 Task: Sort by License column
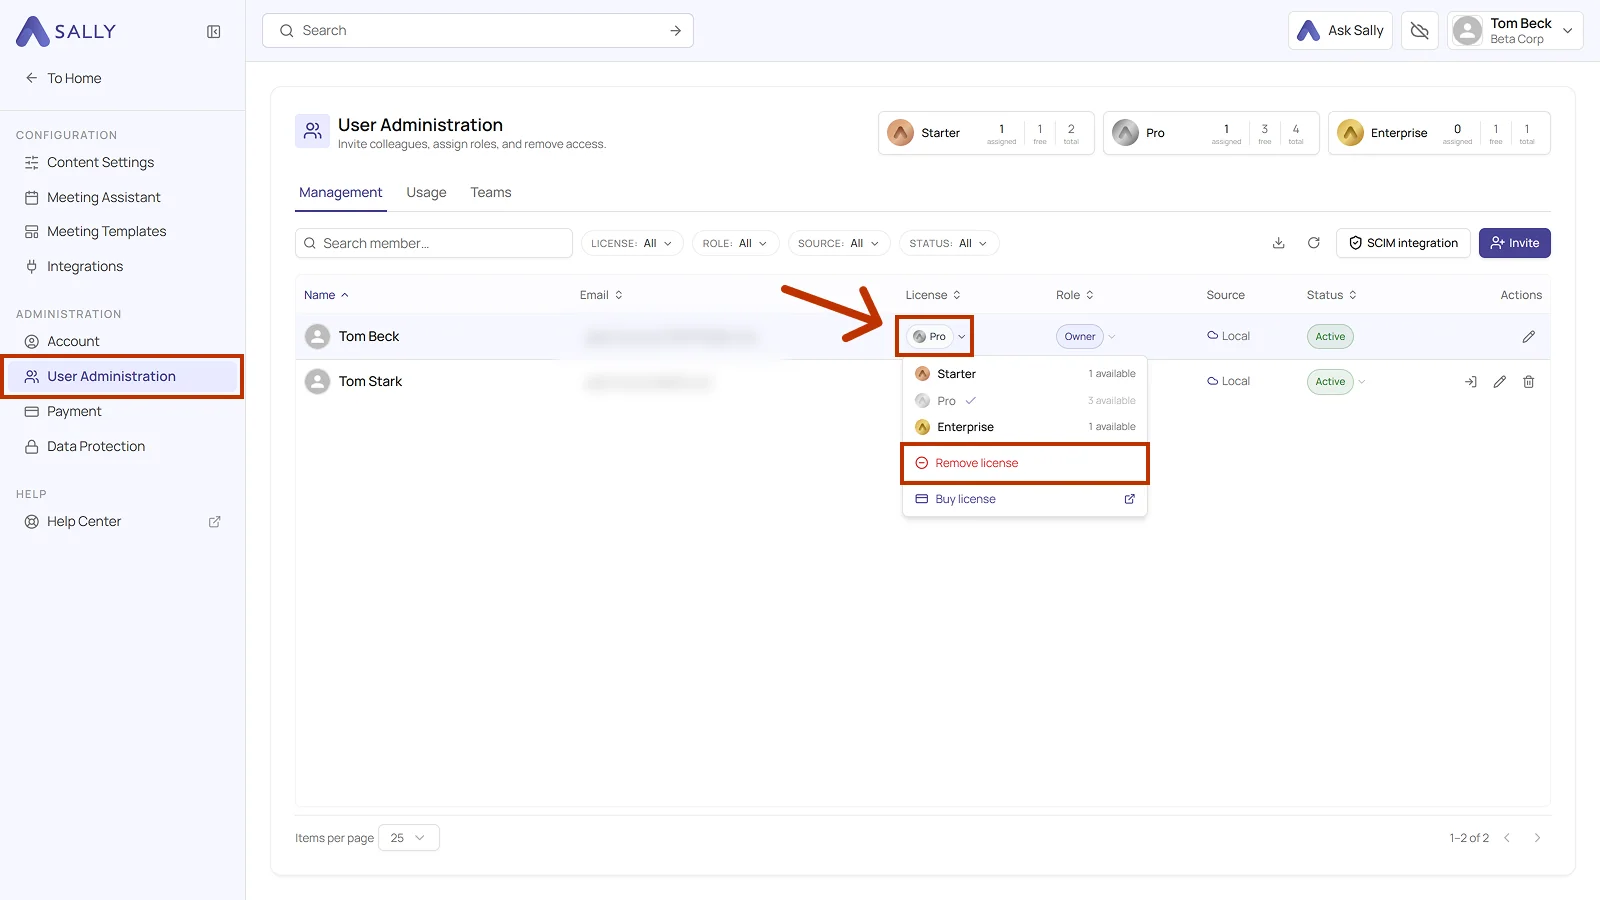coord(933,295)
